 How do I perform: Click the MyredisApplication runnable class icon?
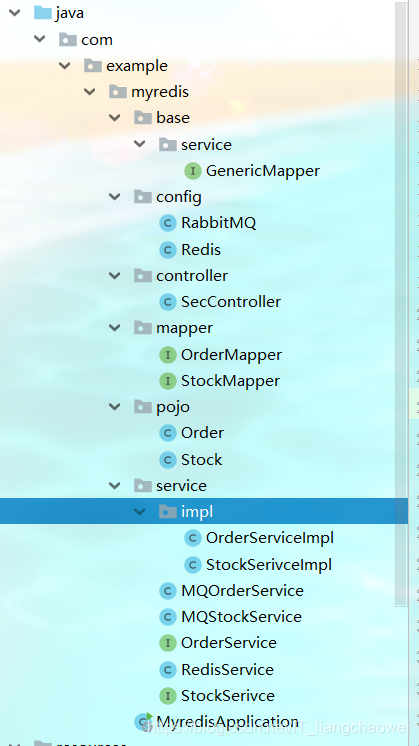tap(144, 722)
